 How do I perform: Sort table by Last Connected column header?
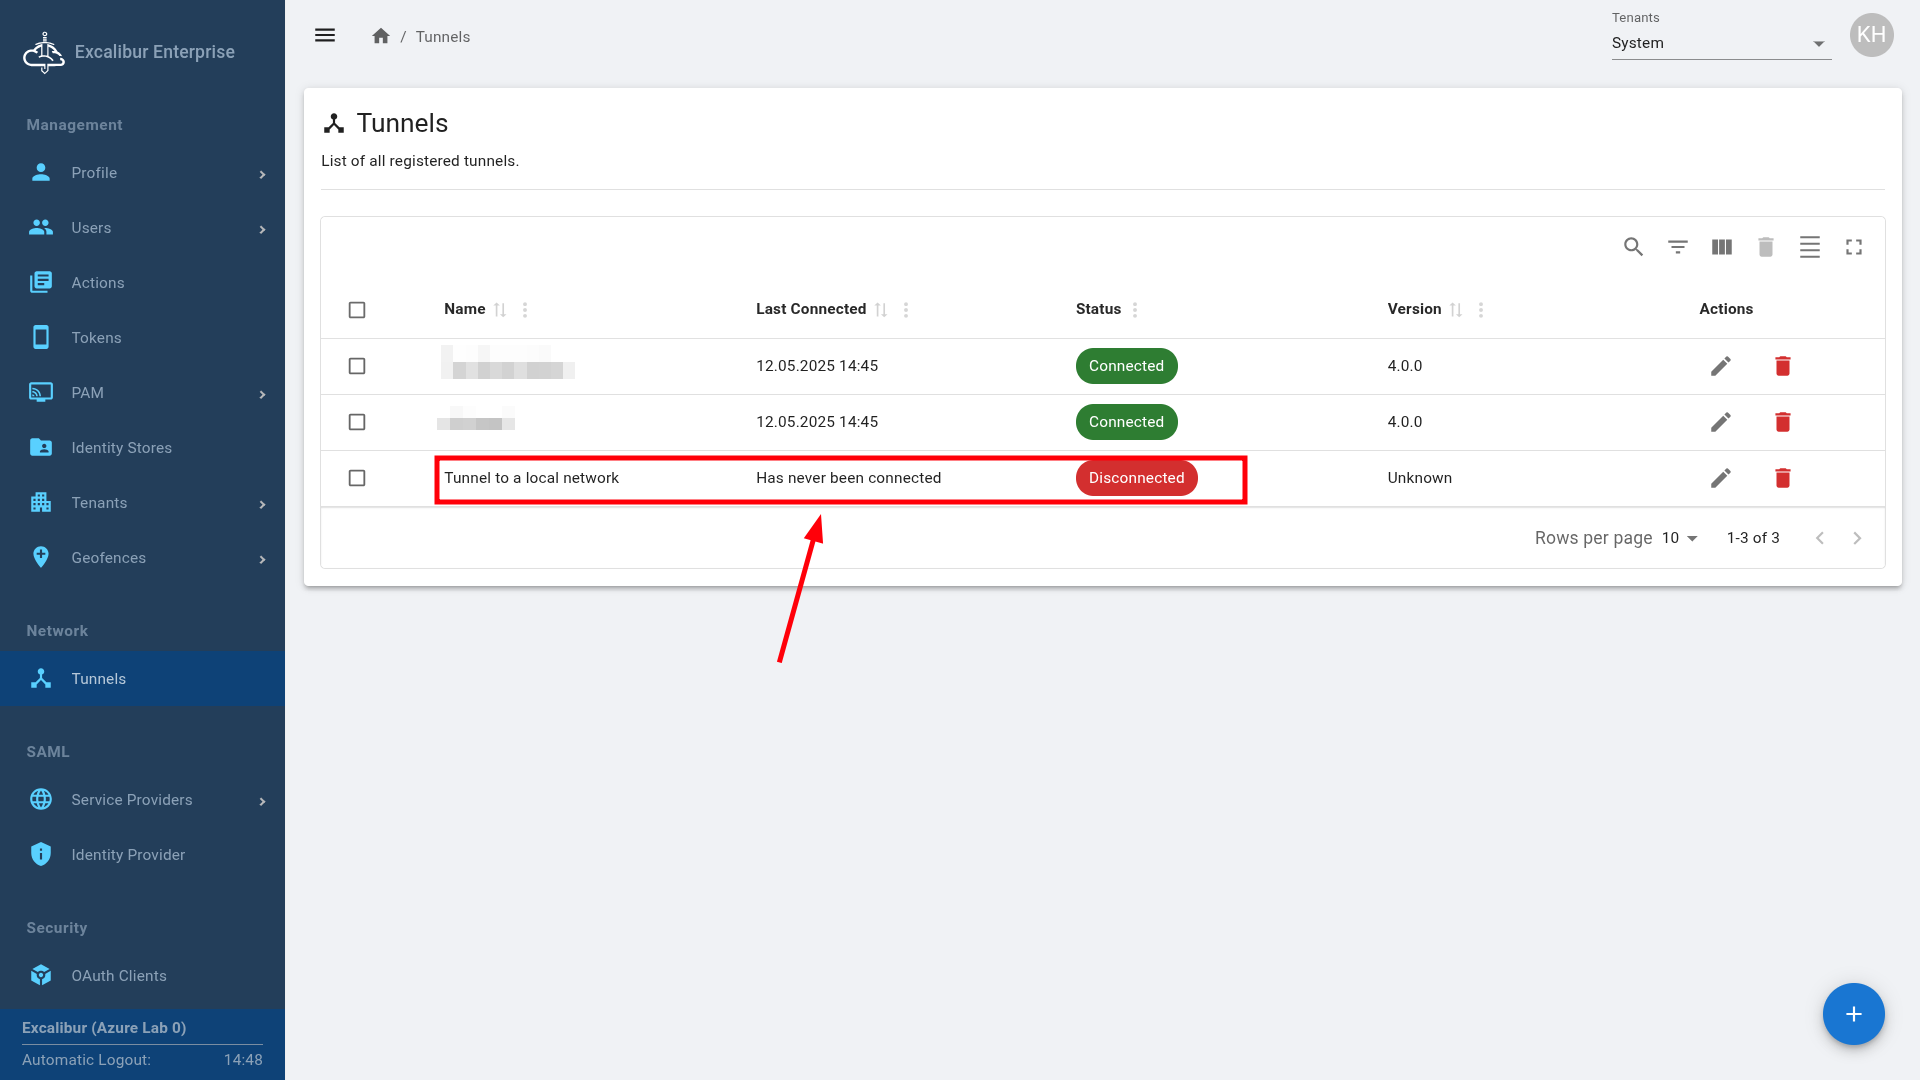click(x=811, y=309)
